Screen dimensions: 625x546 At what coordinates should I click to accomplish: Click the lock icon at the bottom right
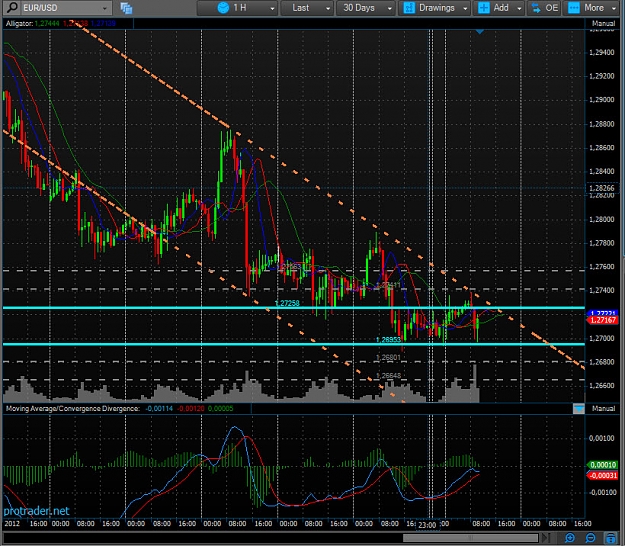610,538
